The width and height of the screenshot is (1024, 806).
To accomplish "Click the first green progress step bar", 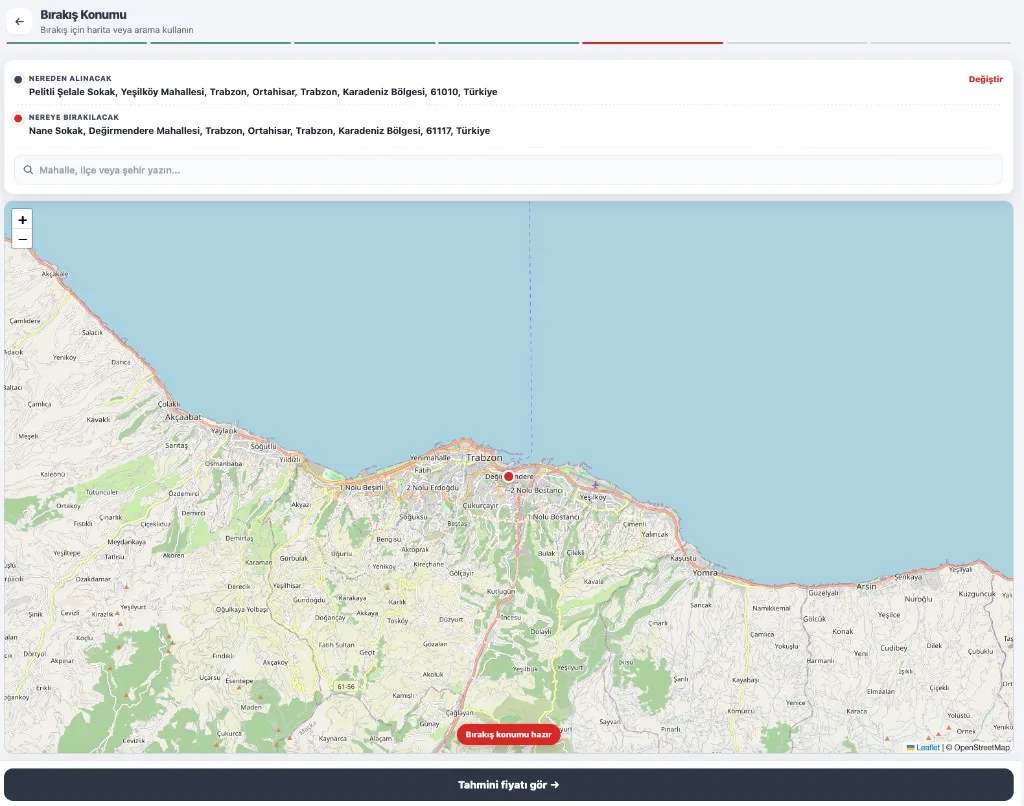I will (x=77, y=43).
